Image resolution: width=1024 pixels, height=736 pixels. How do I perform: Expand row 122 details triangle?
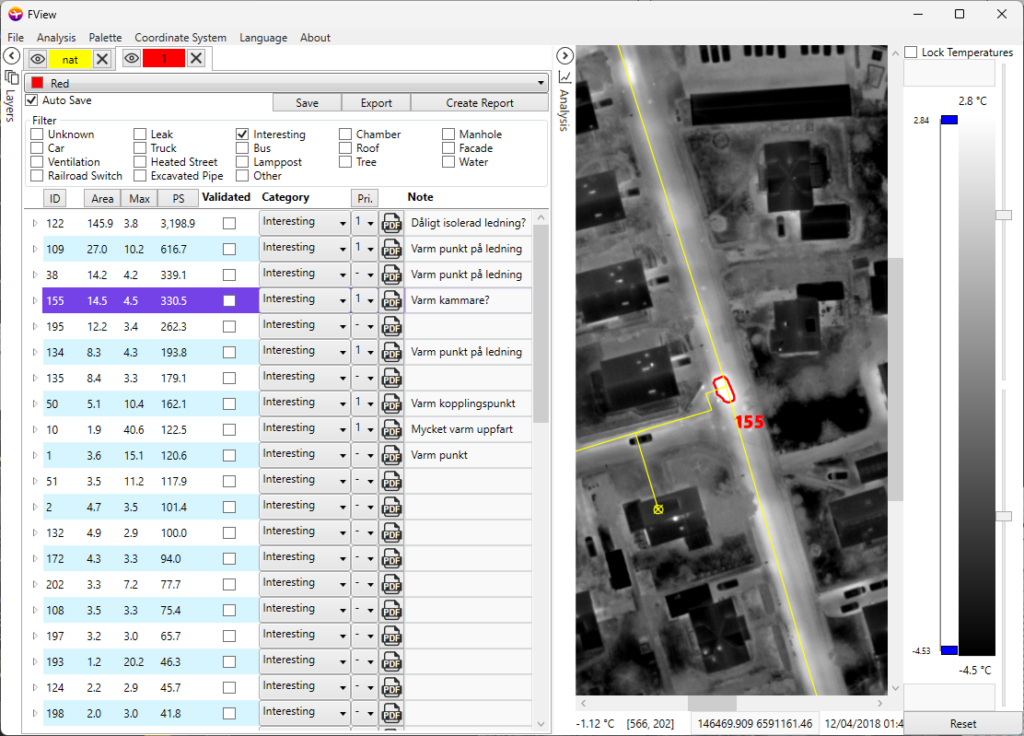pyautogui.click(x=35, y=223)
